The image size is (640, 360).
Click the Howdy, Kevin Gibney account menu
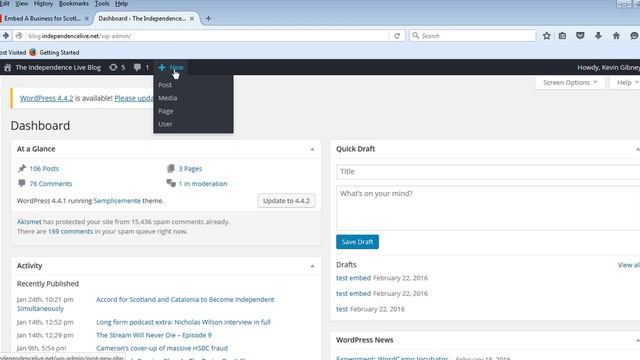pyautogui.click(x=609, y=67)
